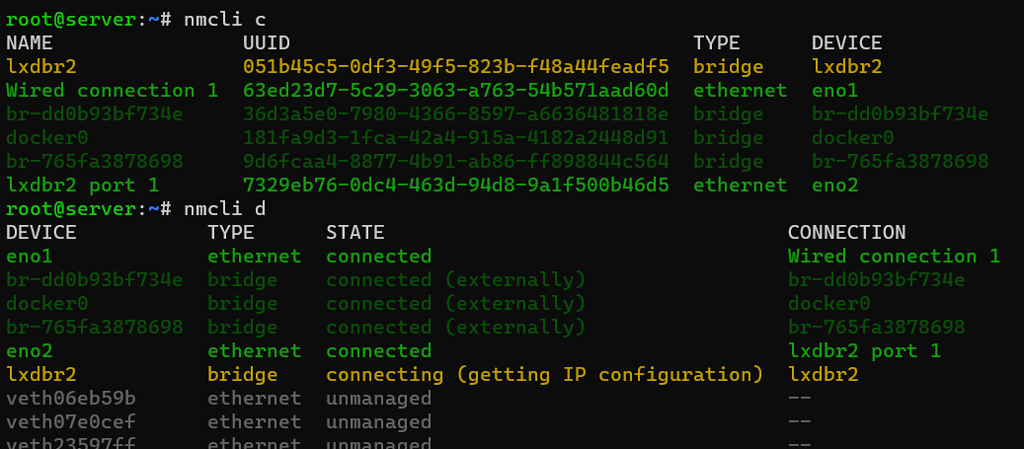
Task: Select UUID column header
Action: click(x=266, y=43)
